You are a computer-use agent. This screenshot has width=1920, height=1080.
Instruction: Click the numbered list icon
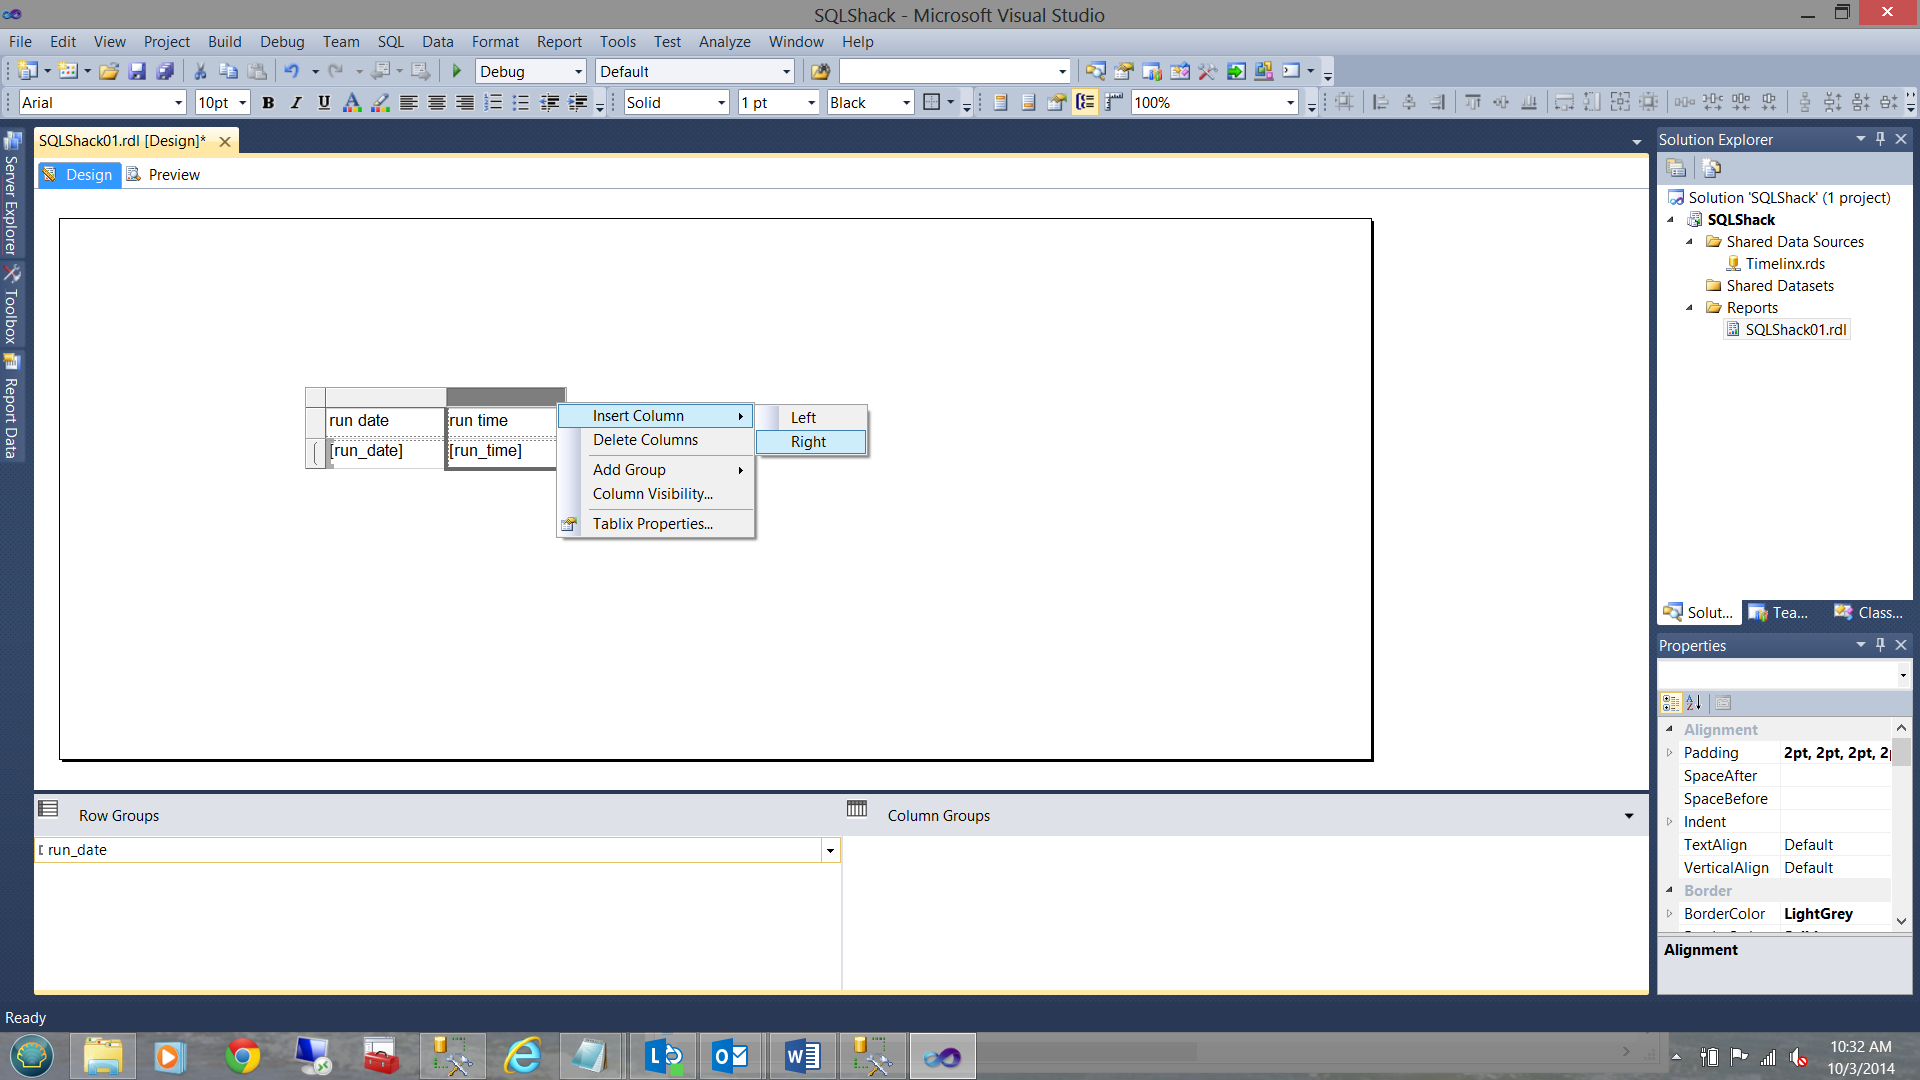[x=493, y=102]
